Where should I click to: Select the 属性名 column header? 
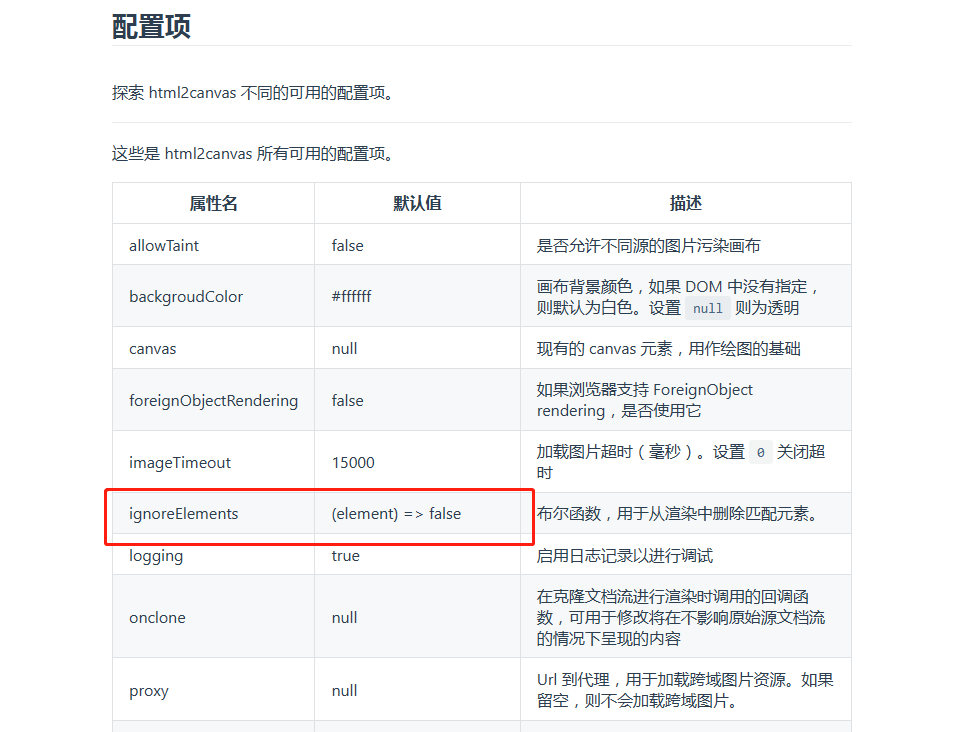point(213,203)
